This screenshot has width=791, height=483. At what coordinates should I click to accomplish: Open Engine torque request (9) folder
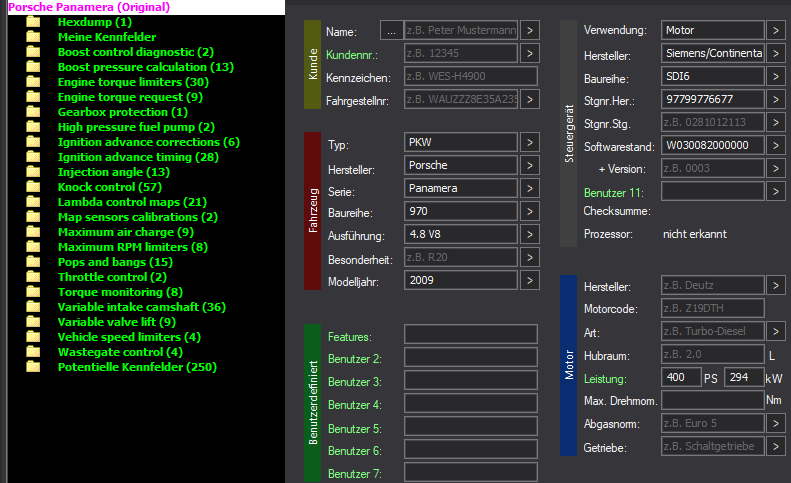click(130, 97)
